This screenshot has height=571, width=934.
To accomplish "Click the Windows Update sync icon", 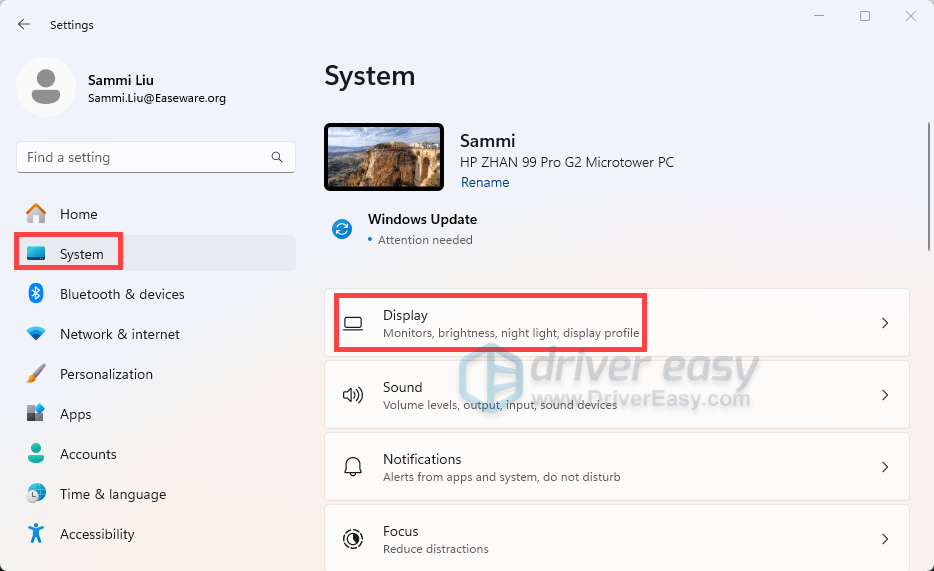I will pos(342,229).
